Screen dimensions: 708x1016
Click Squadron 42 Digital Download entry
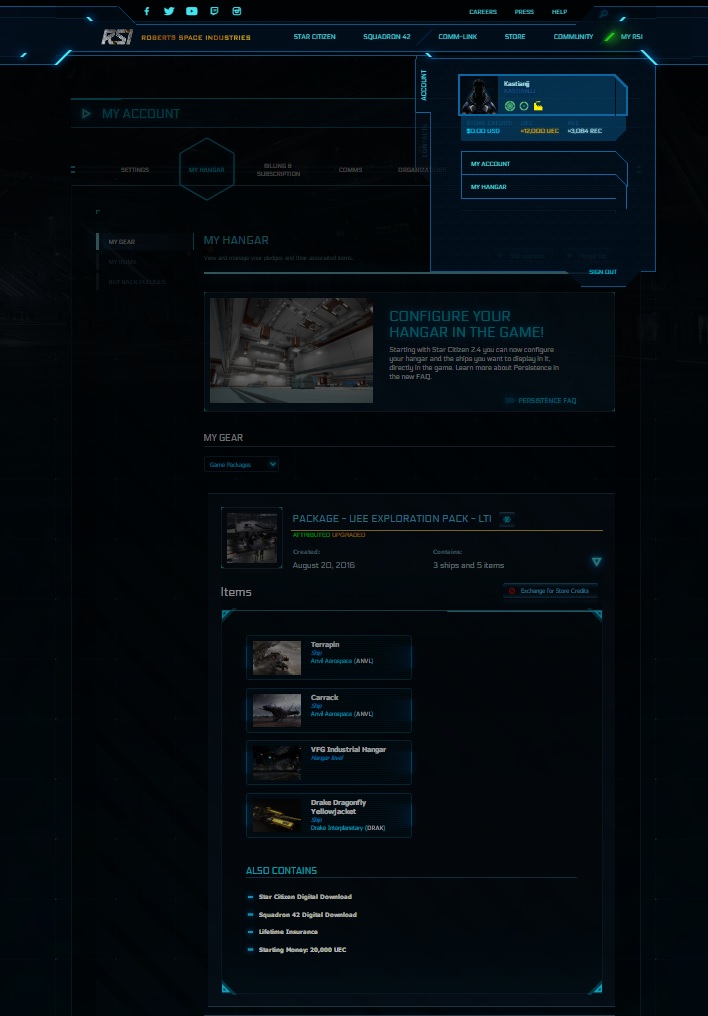[307, 915]
